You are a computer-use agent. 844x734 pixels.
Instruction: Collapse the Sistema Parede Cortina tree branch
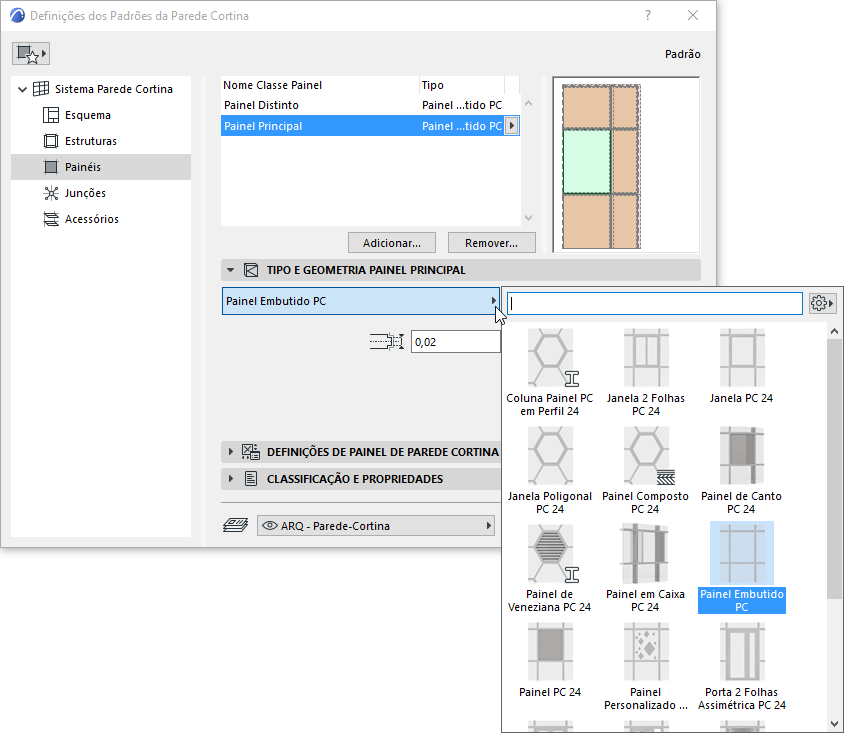[21, 88]
